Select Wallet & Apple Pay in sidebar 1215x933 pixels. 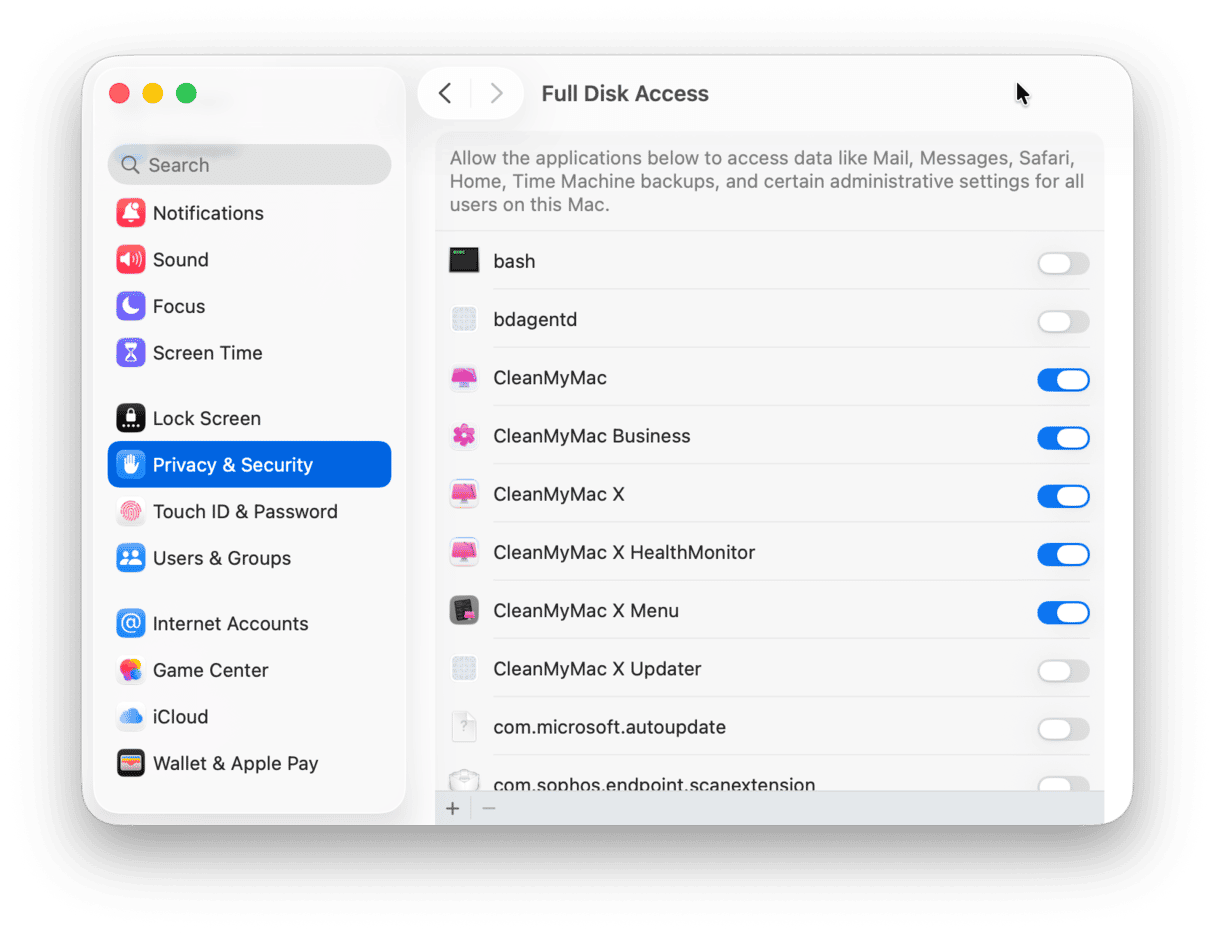point(249,763)
